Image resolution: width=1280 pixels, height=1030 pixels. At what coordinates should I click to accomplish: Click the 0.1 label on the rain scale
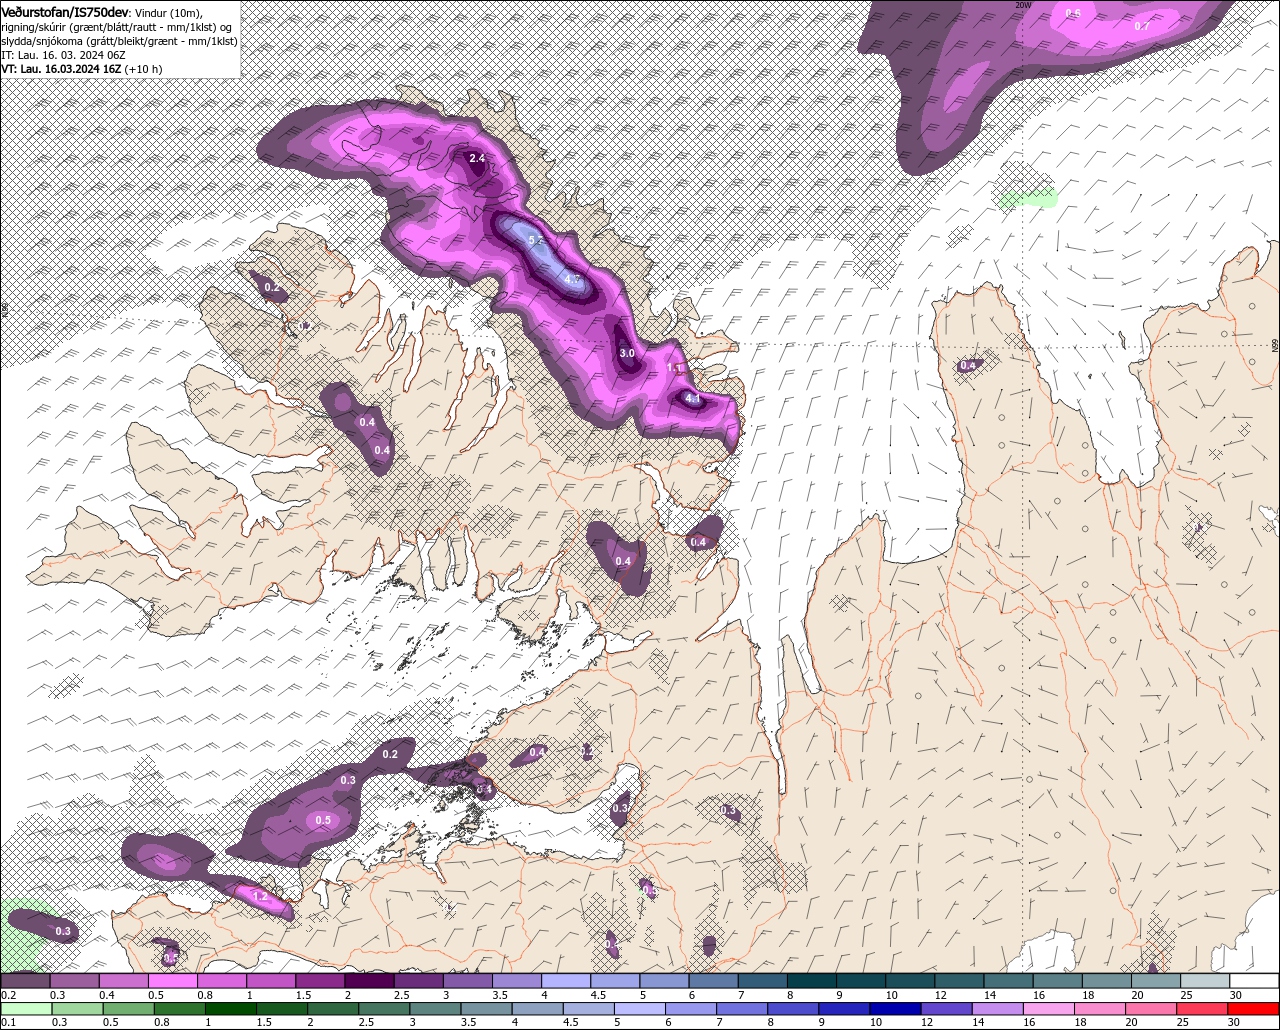coord(8,1022)
